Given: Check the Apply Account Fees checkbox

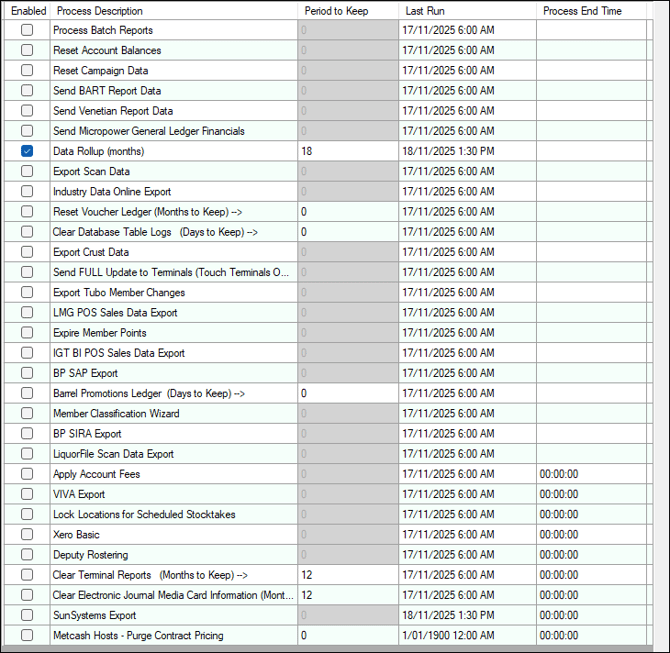Looking at the screenshot, I should click(27, 474).
